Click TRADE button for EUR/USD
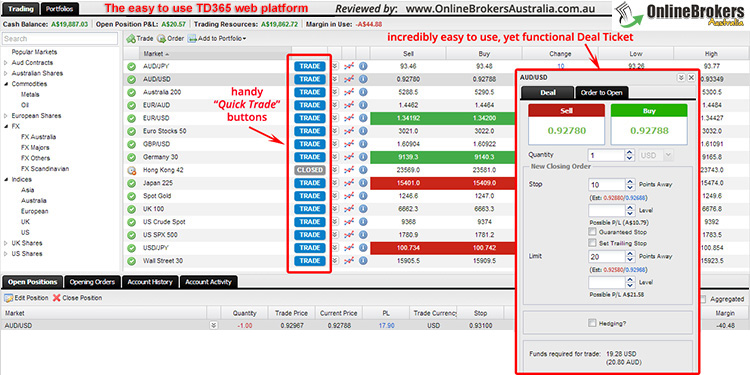 [310, 118]
